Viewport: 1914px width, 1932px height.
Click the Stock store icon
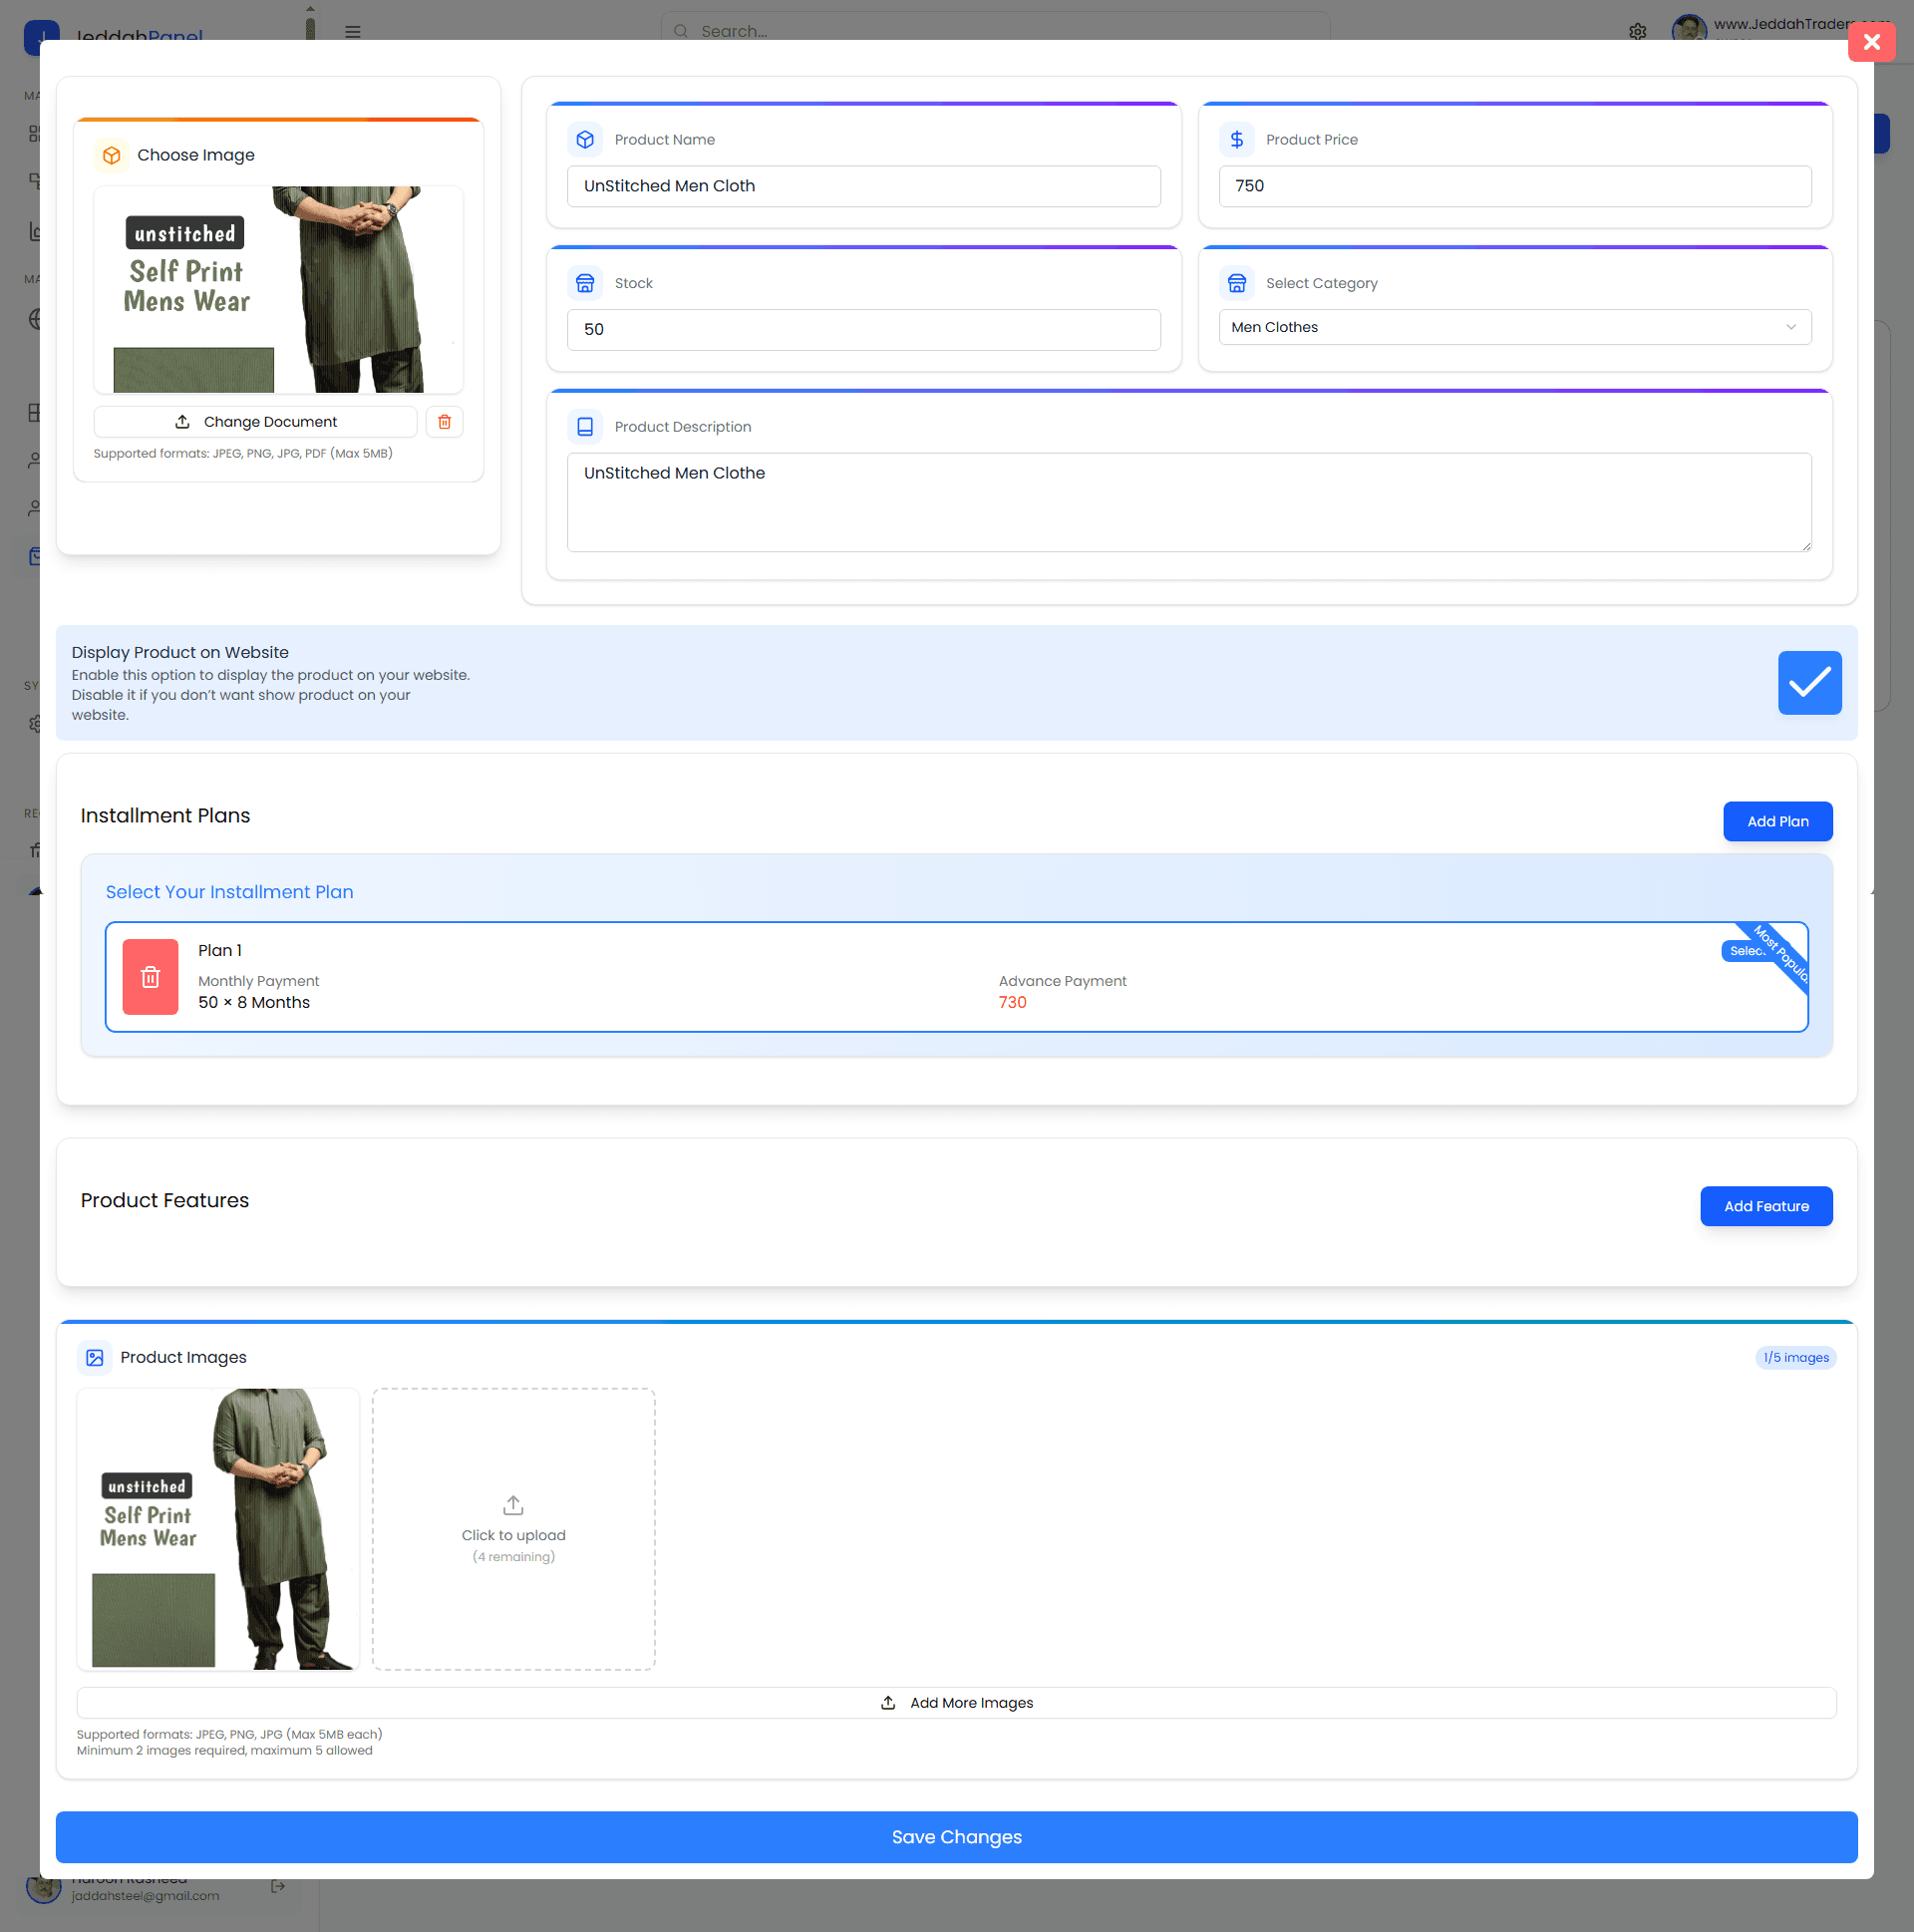(x=585, y=283)
